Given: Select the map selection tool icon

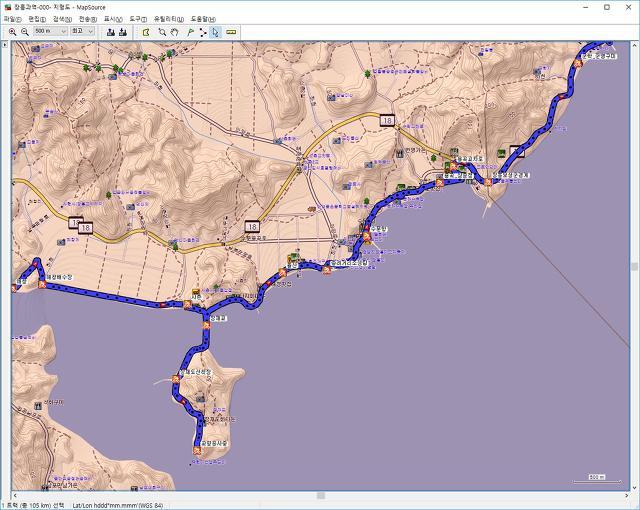Looking at the screenshot, I should pyautogui.click(x=146, y=32).
